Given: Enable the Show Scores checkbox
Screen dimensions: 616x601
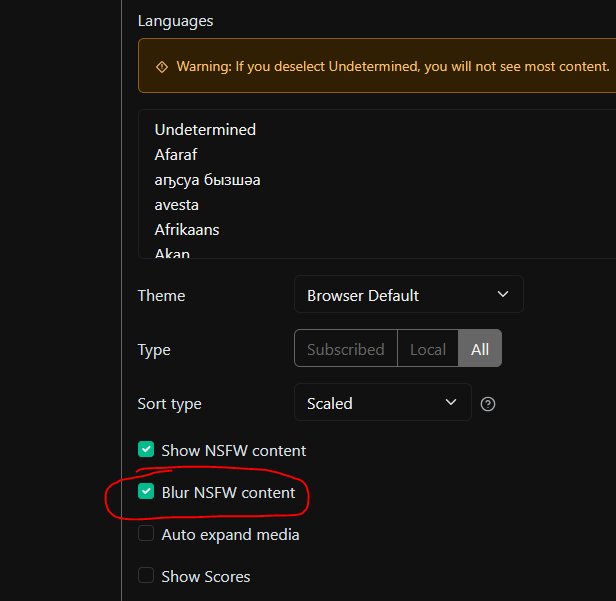Looking at the screenshot, I should [146, 576].
